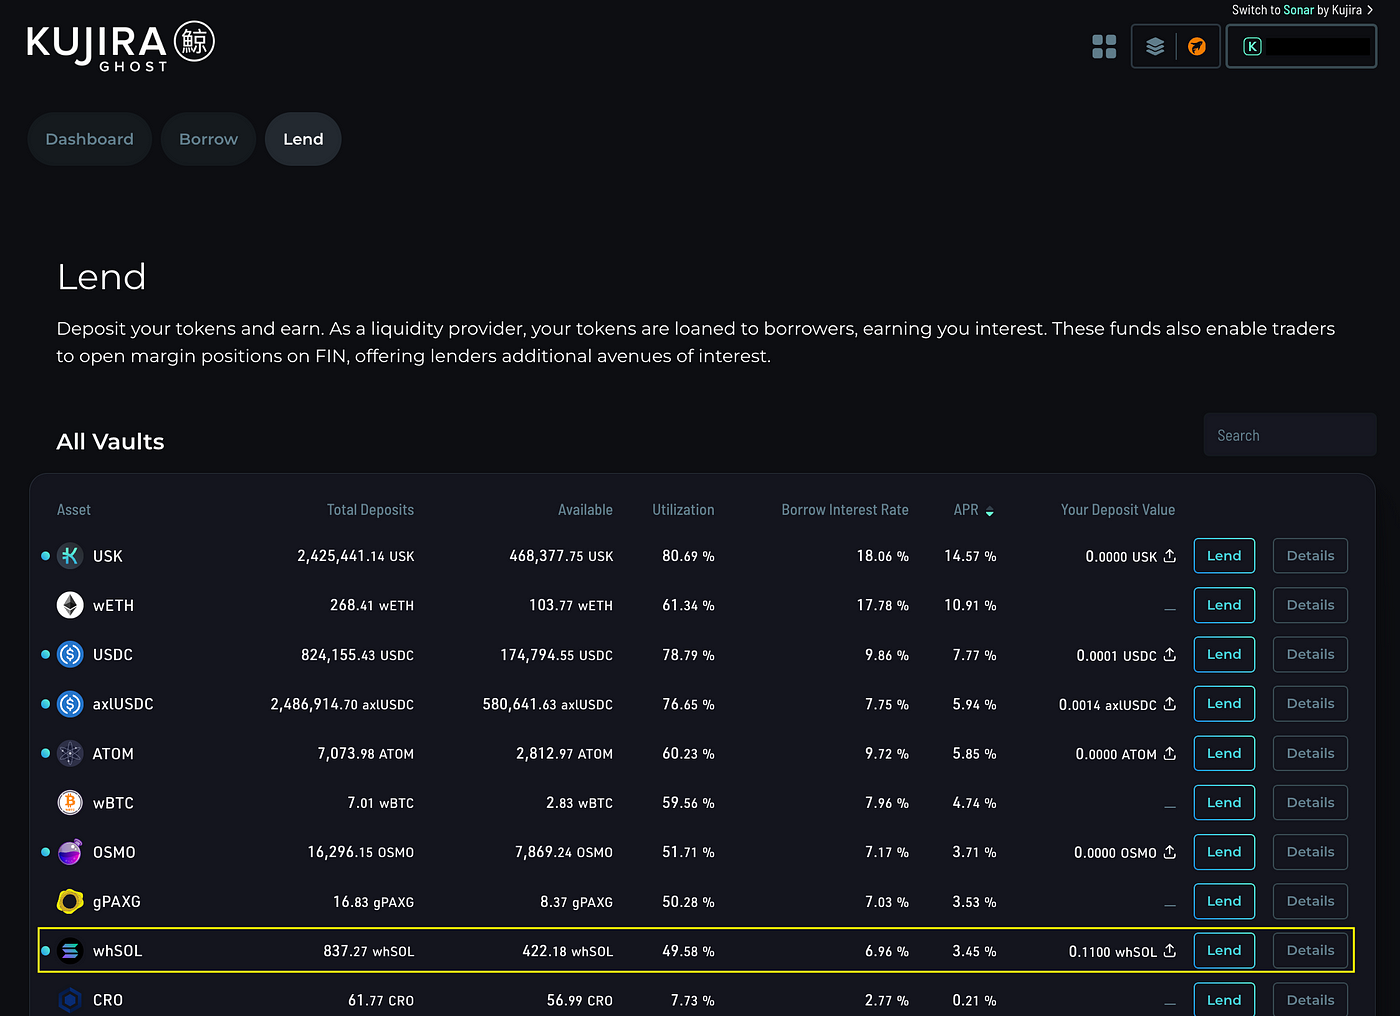This screenshot has width=1400, height=1016.
Task: Open Details for CRO vault
Action: pos(1310,1000)
